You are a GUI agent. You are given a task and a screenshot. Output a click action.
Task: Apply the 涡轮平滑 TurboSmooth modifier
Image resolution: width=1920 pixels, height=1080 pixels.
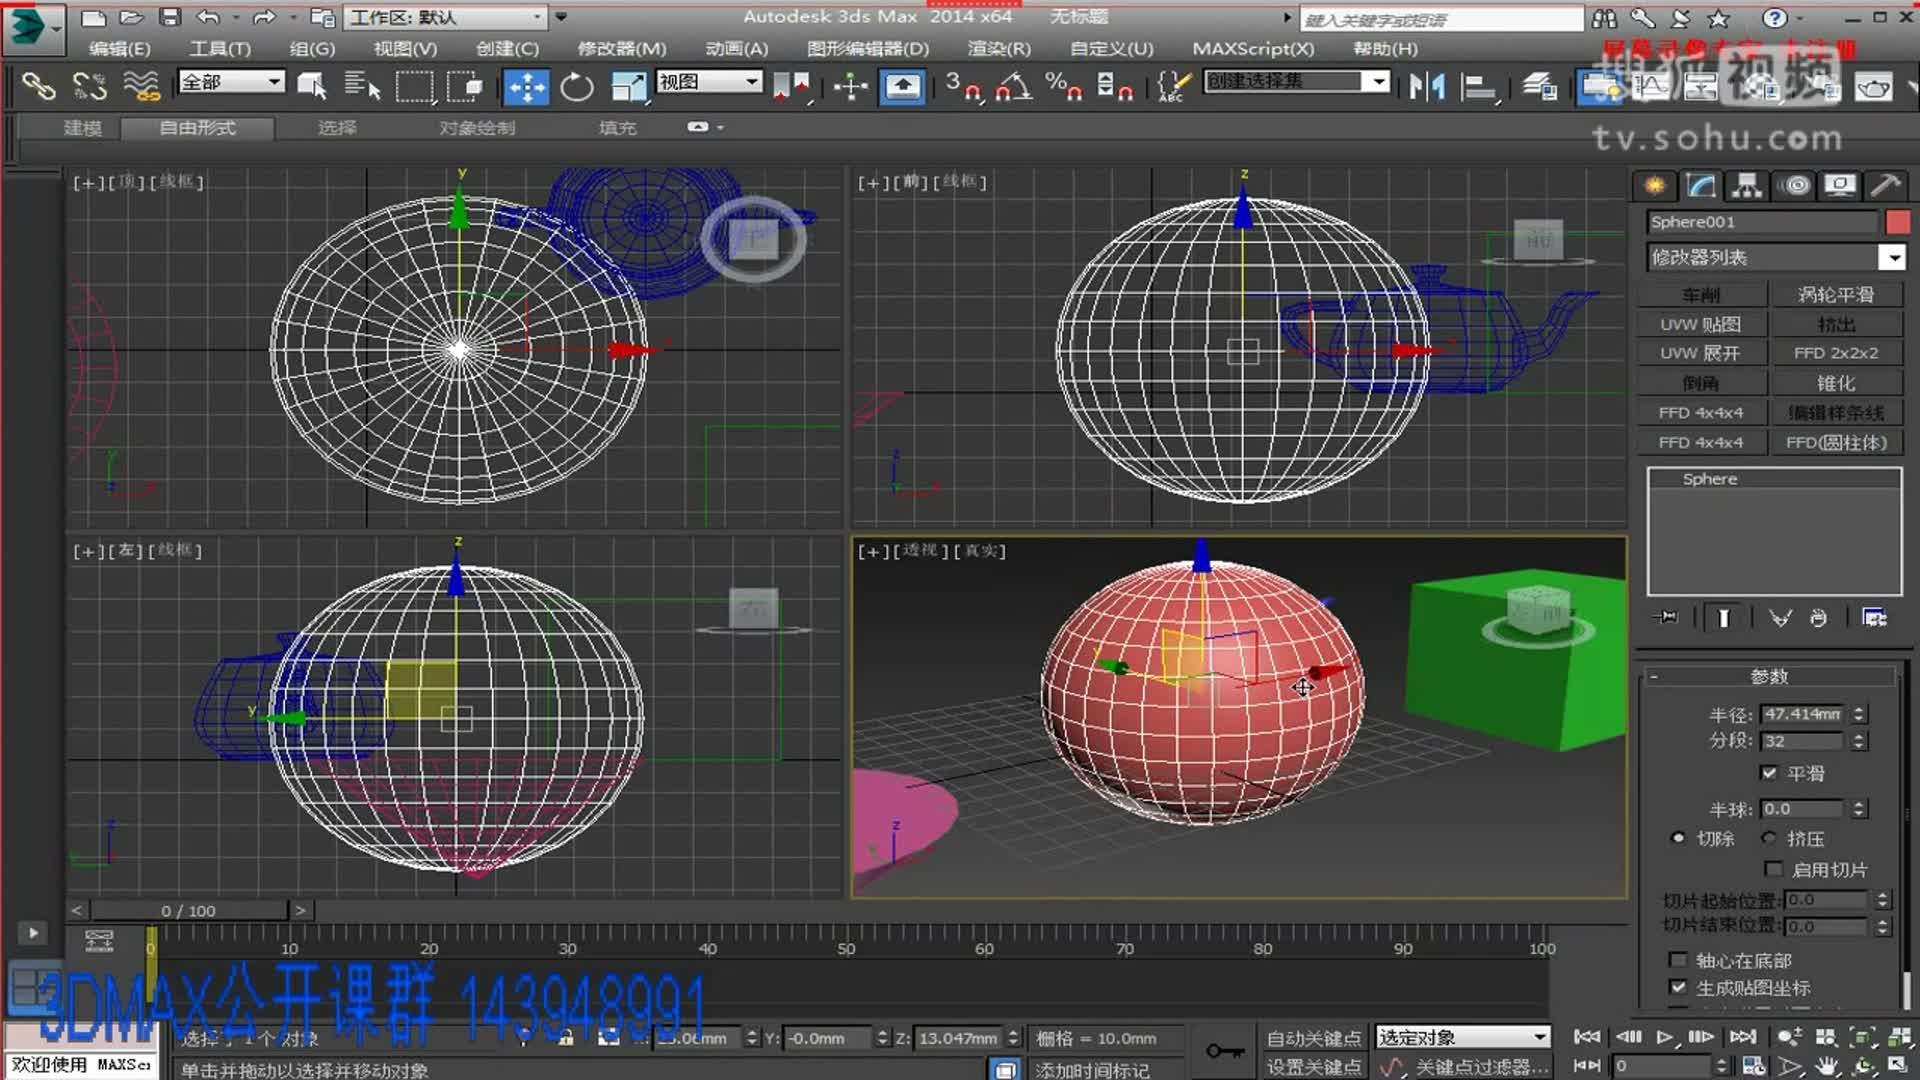tap(1837, 293)
